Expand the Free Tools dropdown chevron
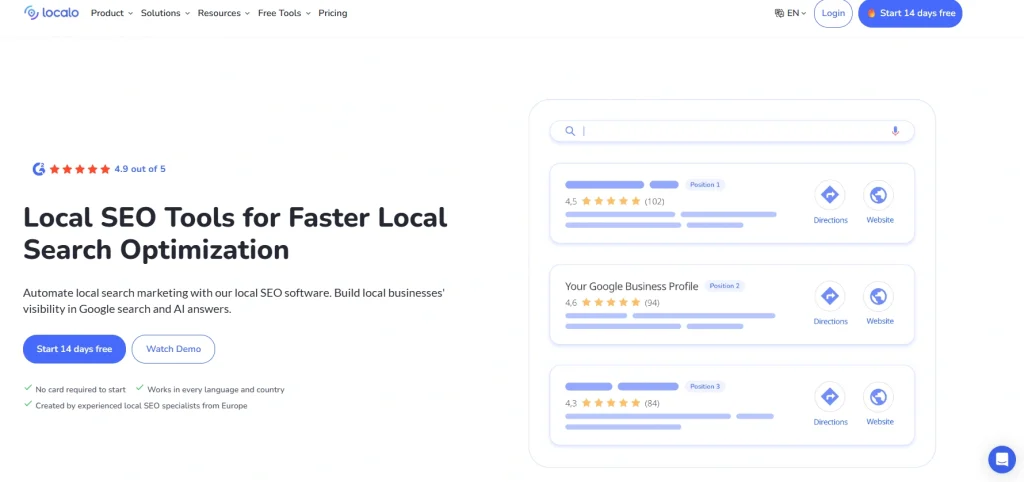The width and height of the screenshot is (1024, 482). click(308, 13)
